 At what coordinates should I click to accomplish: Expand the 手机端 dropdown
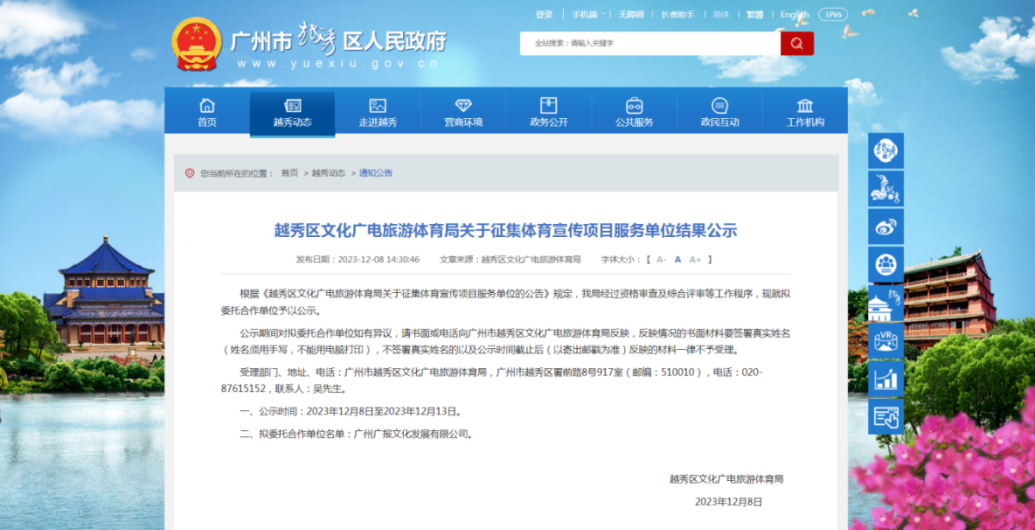click(587, 15)
